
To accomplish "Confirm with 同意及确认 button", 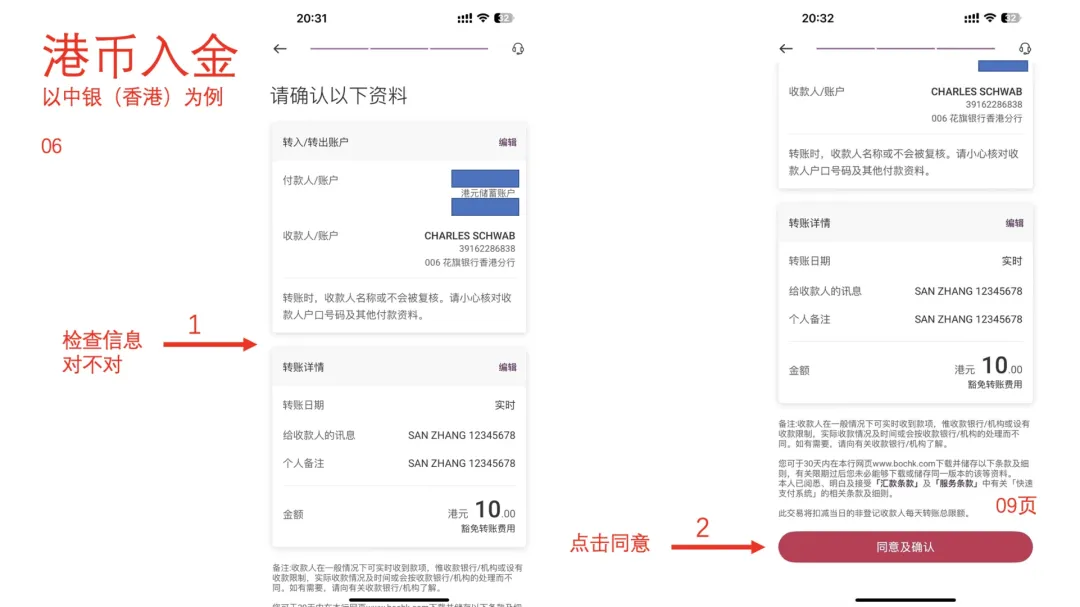I will click(905, 547).
